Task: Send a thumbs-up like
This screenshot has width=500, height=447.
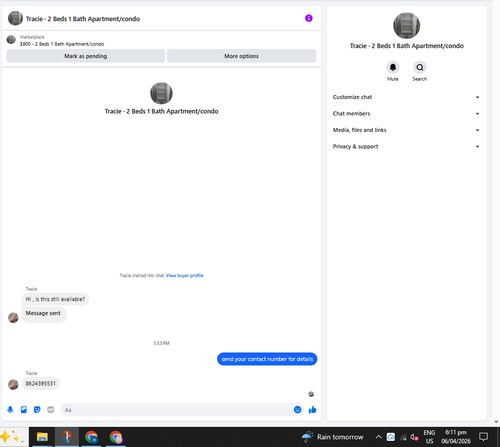Action: (312, 410)
